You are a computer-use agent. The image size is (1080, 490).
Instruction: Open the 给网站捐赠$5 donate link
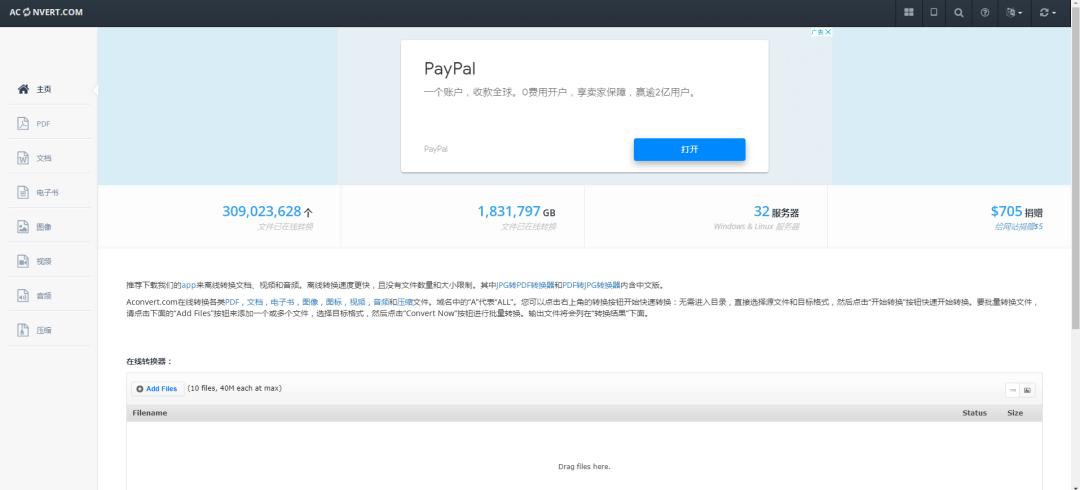(1019, 227)
